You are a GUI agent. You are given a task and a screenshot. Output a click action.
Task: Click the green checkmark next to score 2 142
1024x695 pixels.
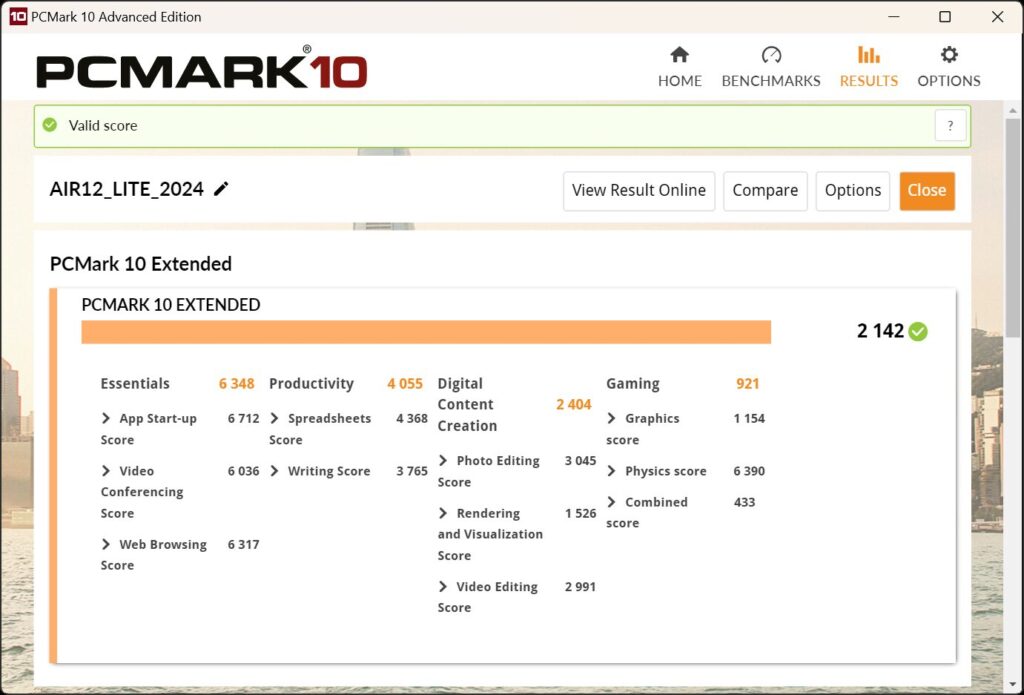(x=918, y=332)
